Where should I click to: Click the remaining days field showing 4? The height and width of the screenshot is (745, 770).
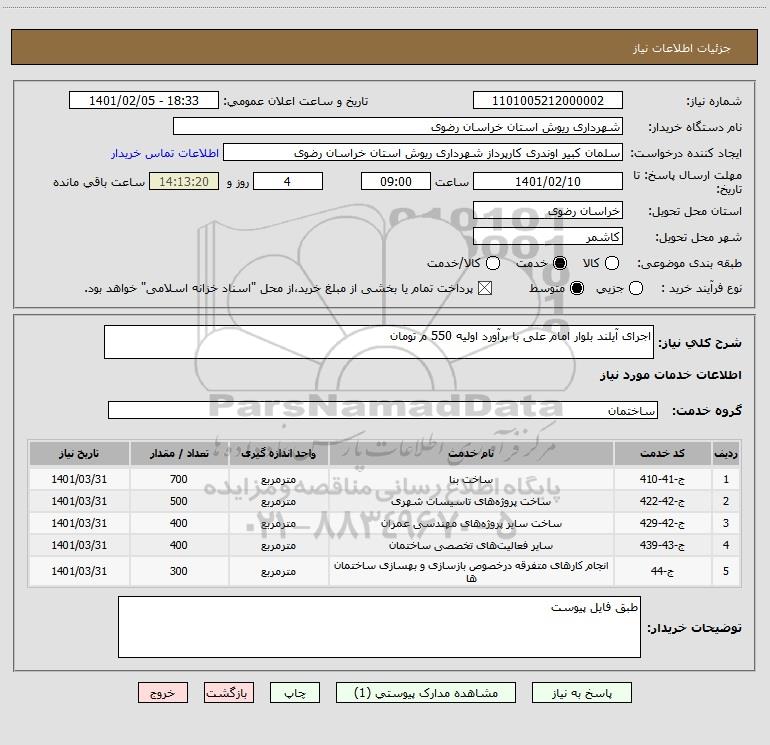tap(288, 181)
